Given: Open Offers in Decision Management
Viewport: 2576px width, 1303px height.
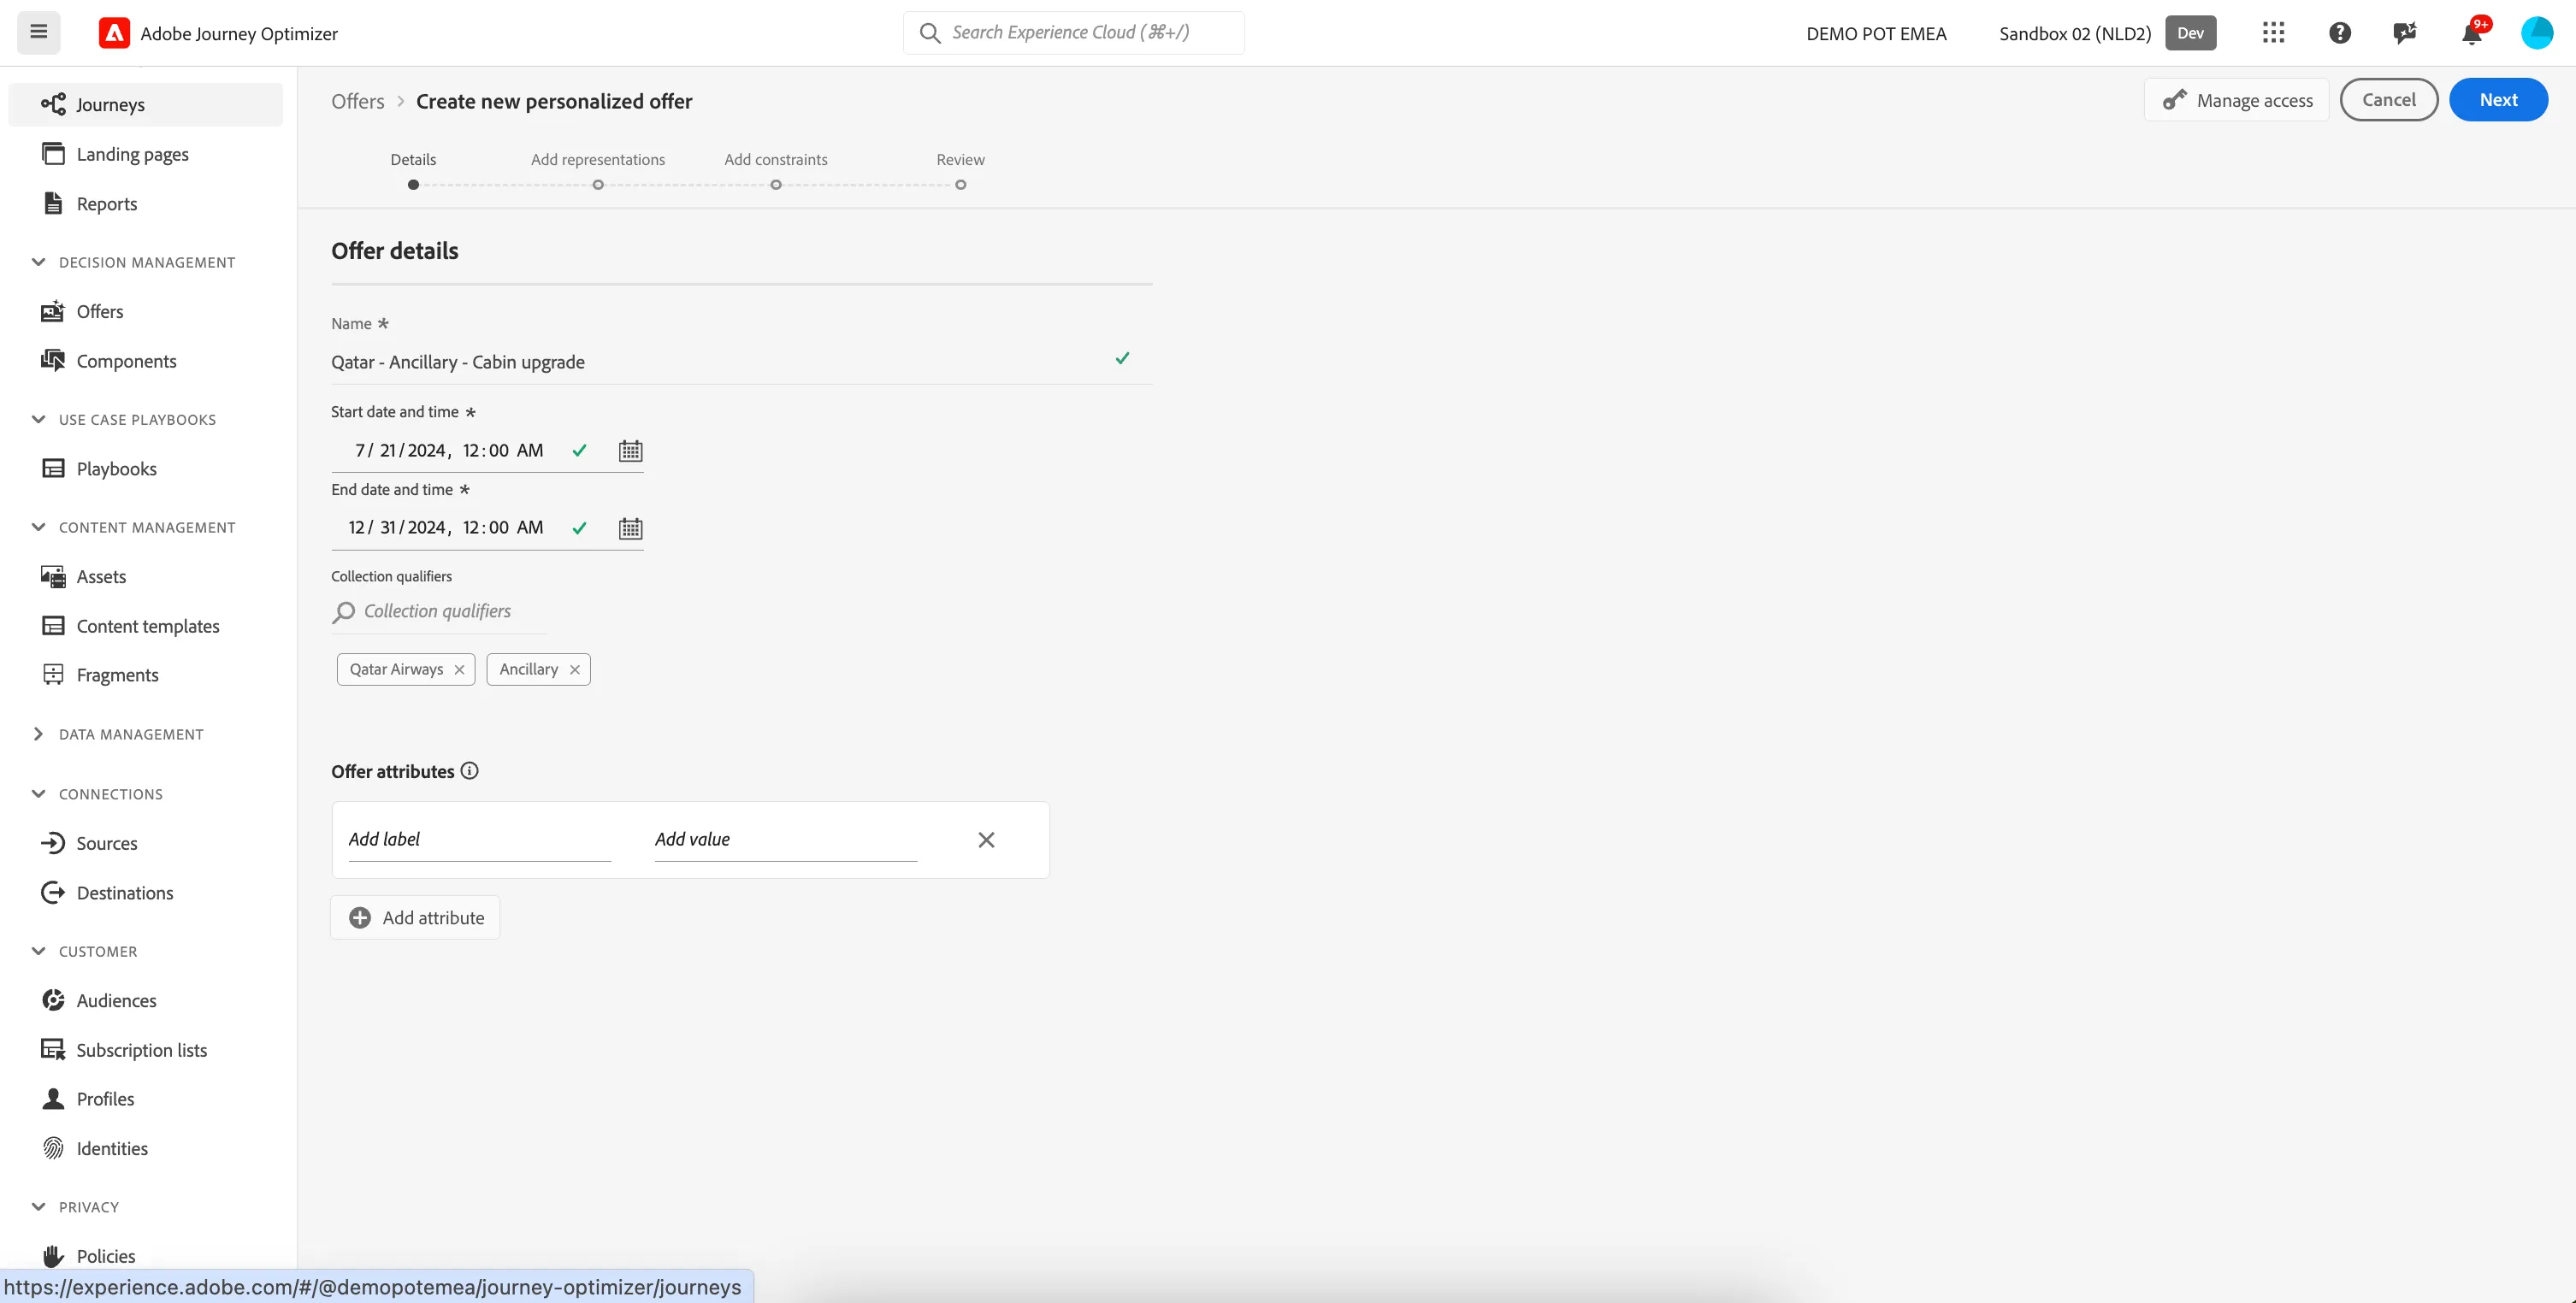Looking at the screenshot, I should (x=146, y=312).
